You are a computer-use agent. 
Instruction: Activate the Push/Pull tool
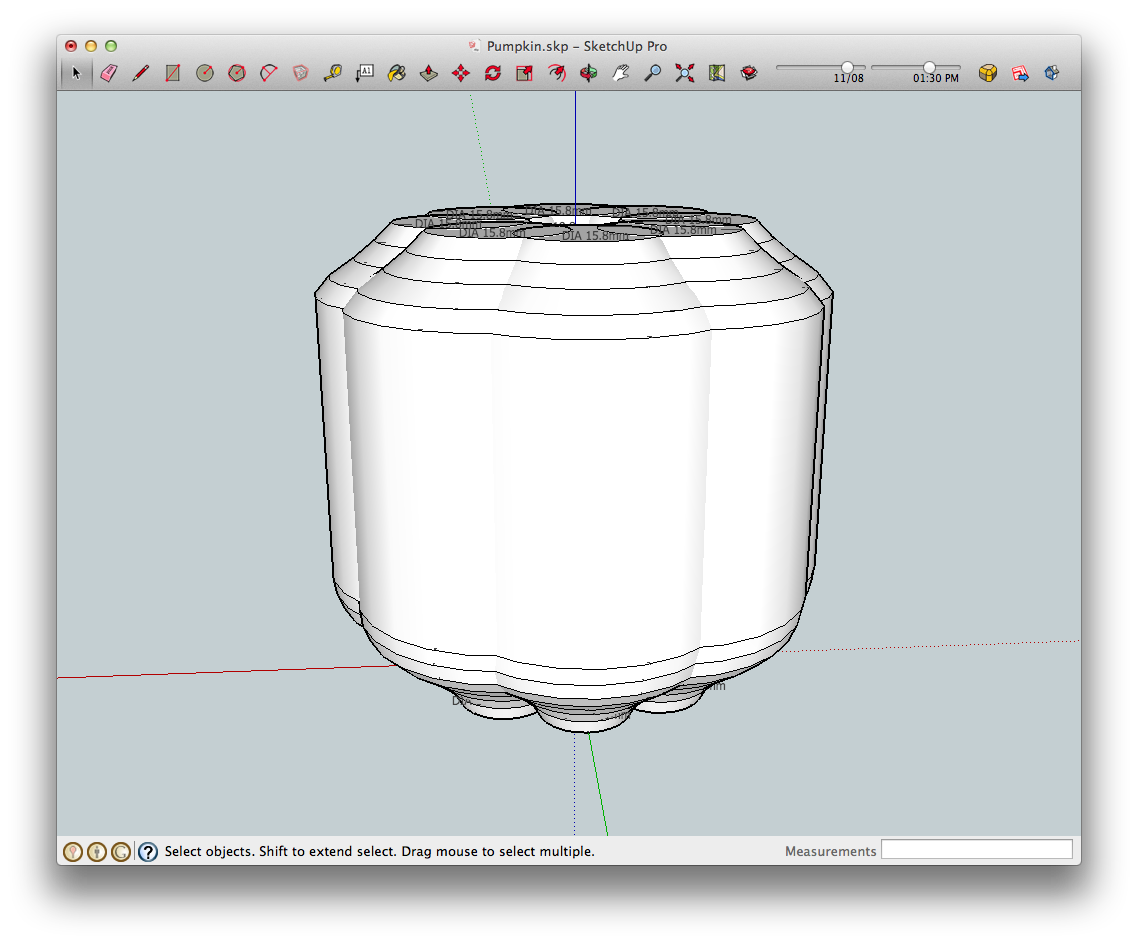[x=428, y=72]
